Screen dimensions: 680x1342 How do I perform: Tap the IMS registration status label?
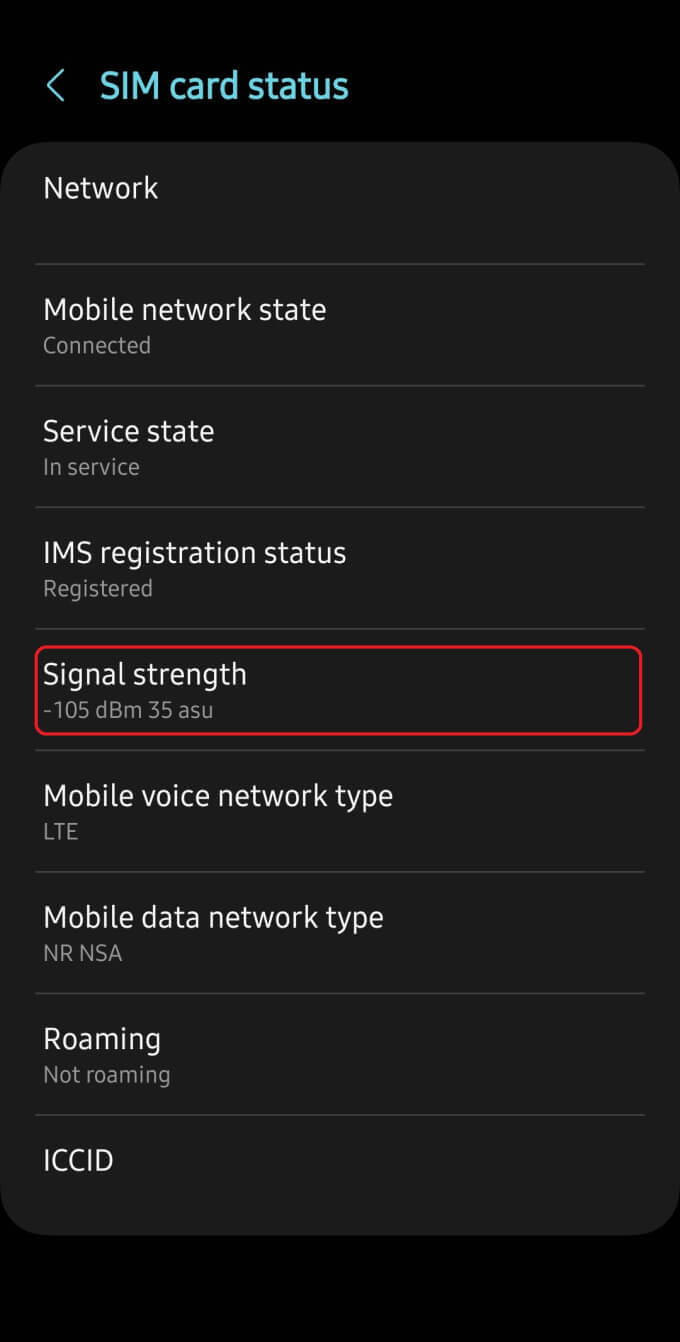(195, 553)
